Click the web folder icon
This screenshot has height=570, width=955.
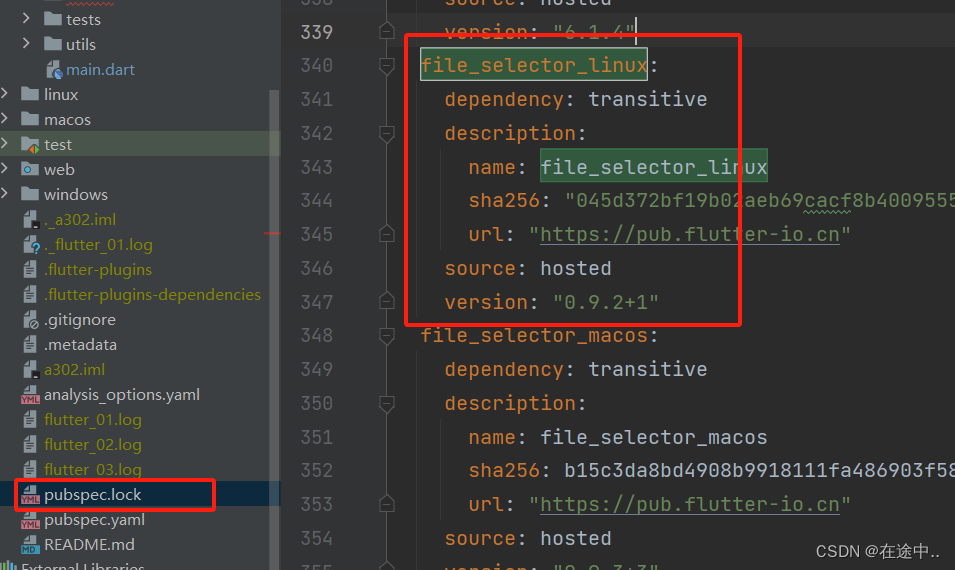[30, 169]
